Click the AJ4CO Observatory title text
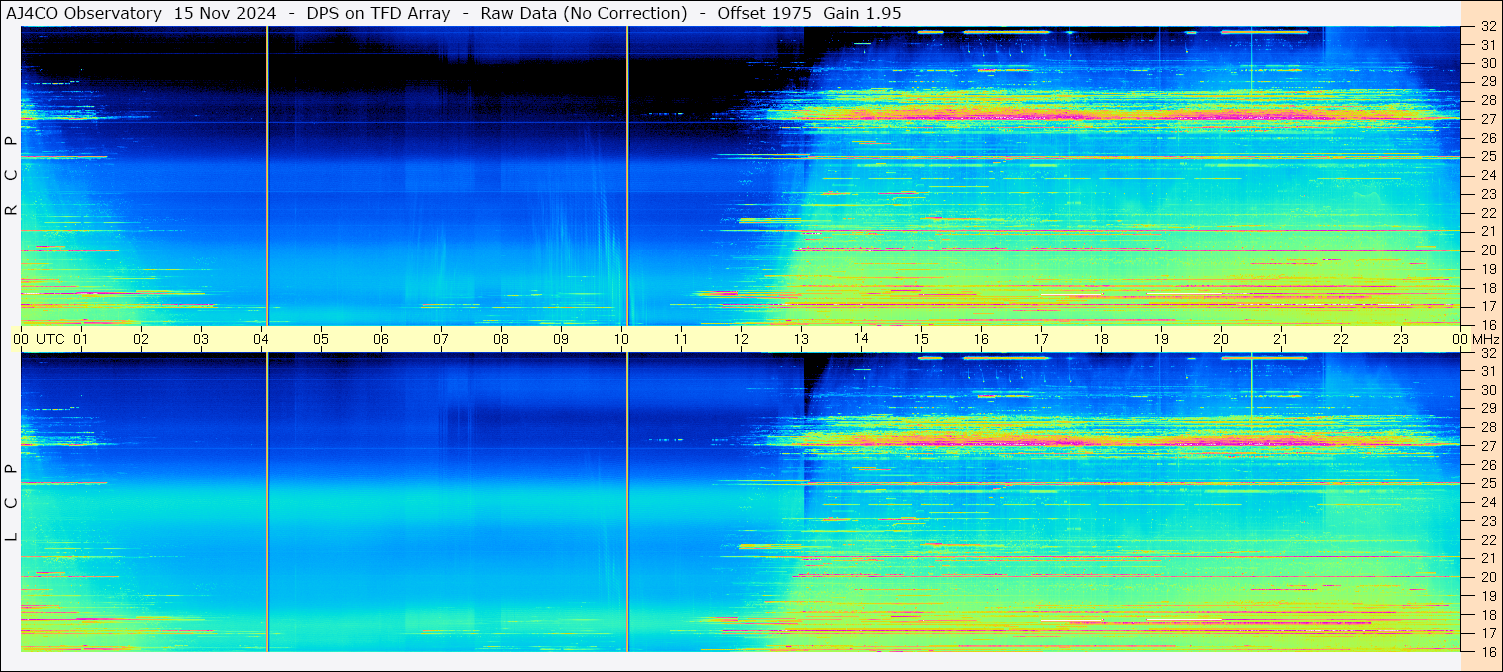 click(83, 13)
